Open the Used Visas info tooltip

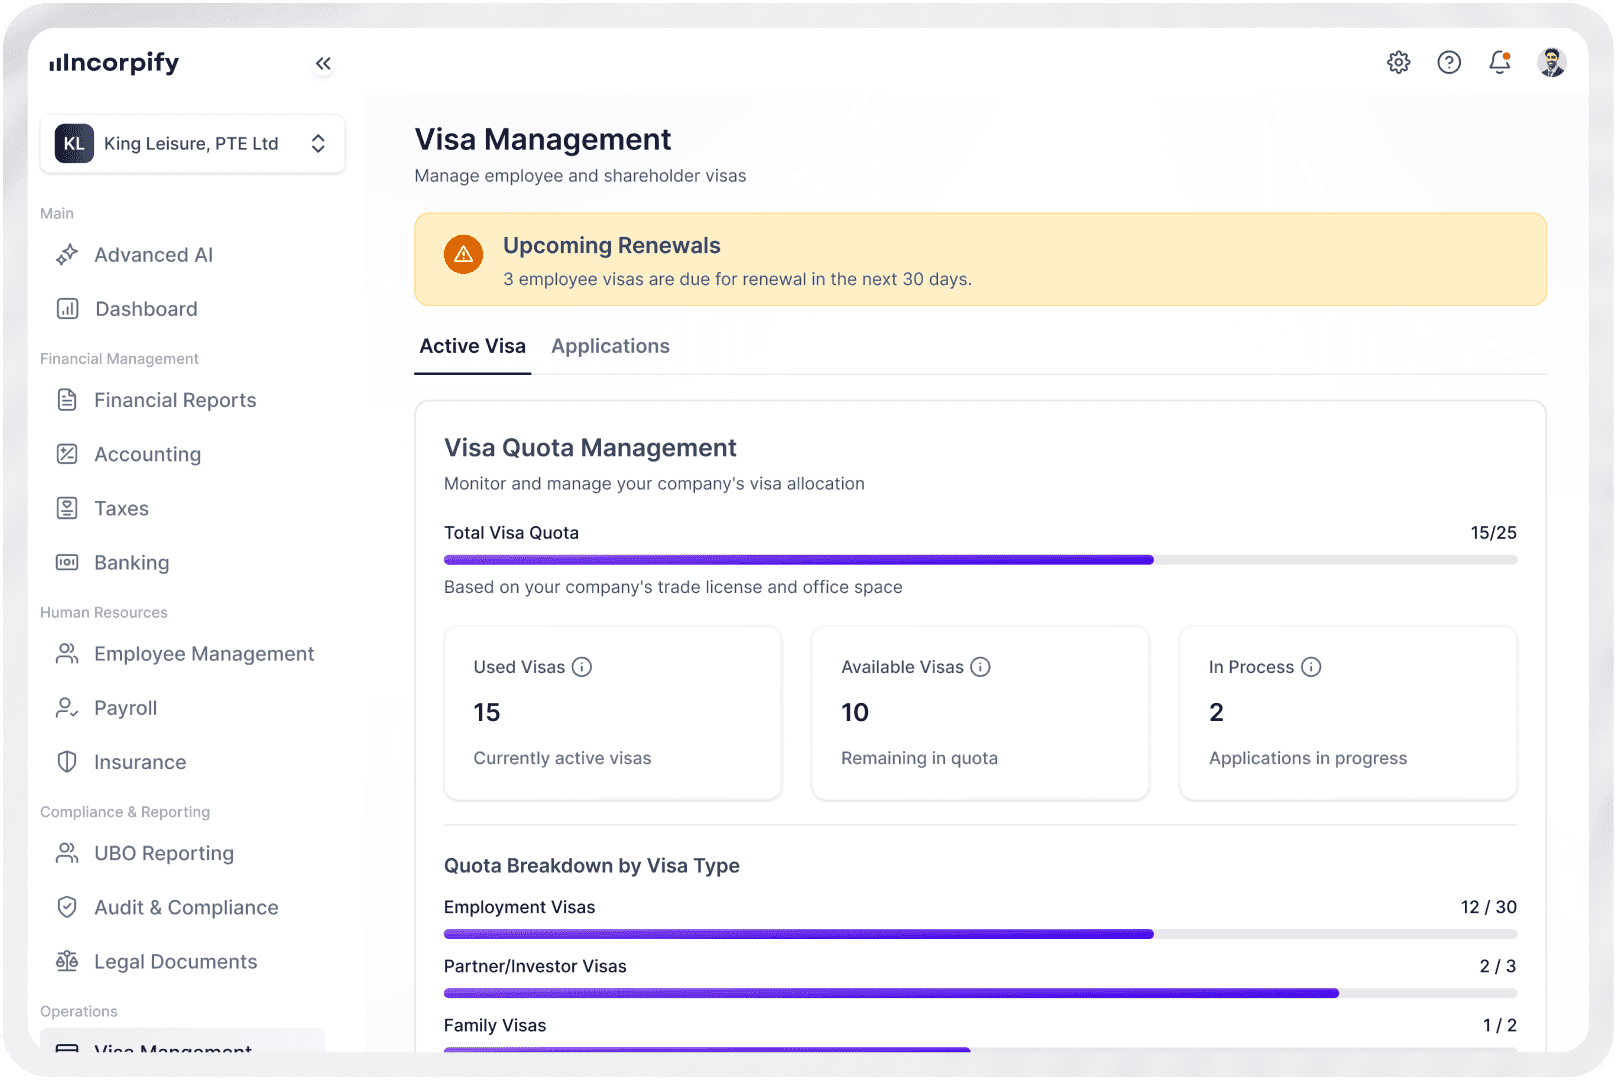pyautogui.click(x=583, y=667)
